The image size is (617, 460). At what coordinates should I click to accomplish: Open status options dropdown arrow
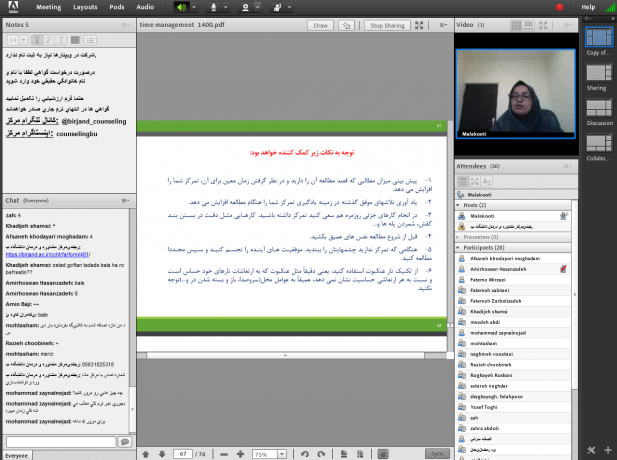(290, 7)
